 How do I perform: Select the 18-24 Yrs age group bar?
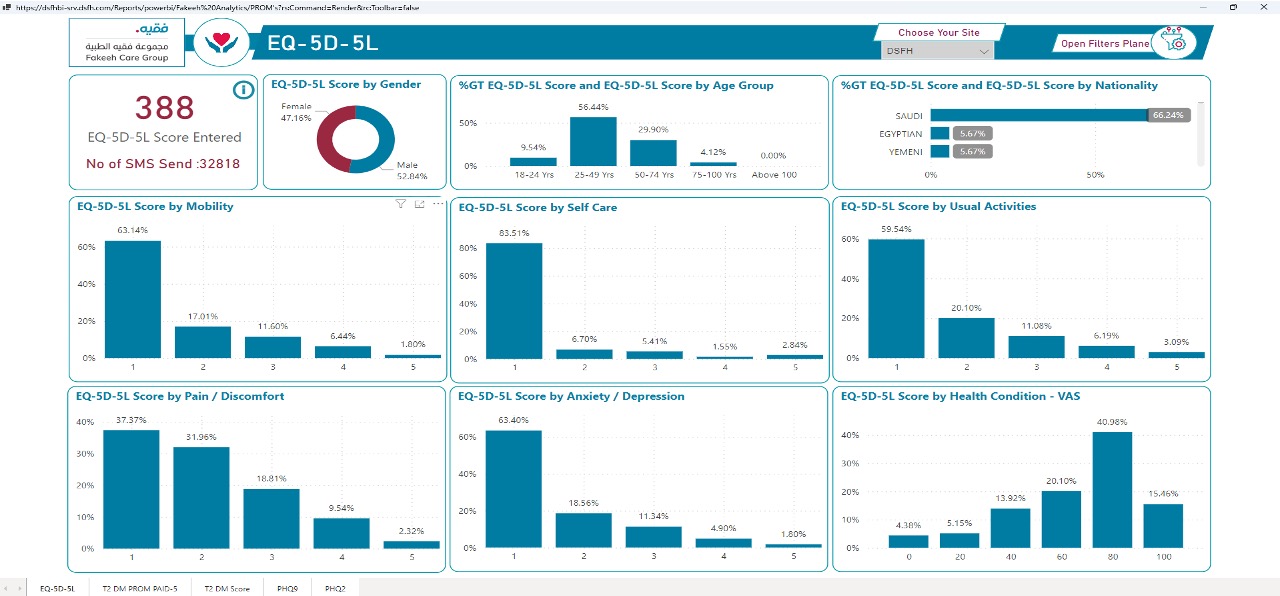tap(533, 161)
